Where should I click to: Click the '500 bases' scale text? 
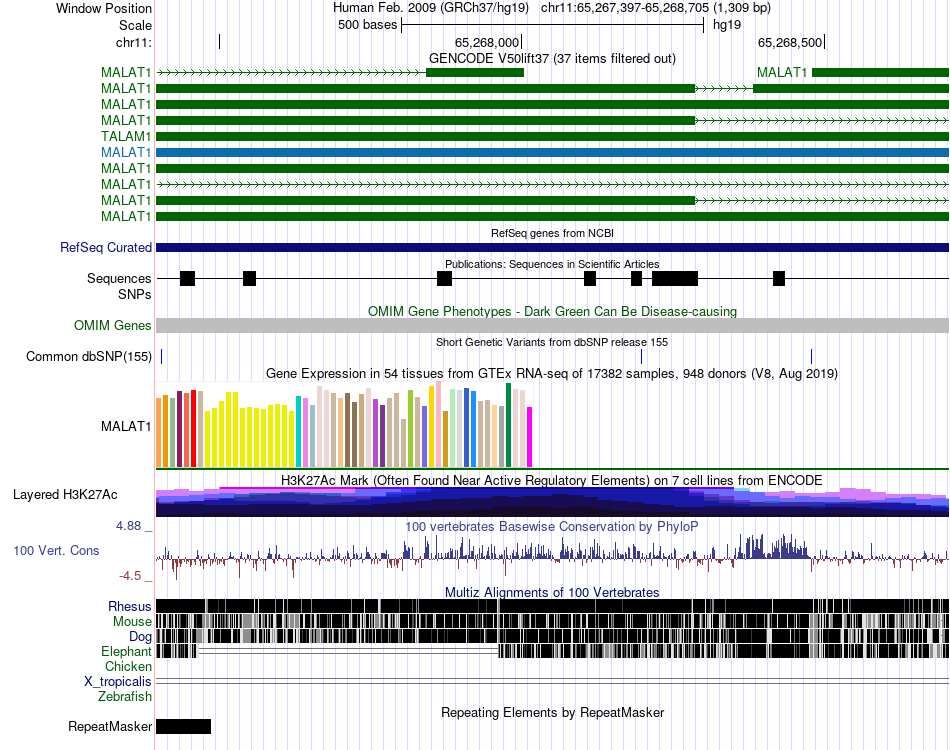coord(368,25)
